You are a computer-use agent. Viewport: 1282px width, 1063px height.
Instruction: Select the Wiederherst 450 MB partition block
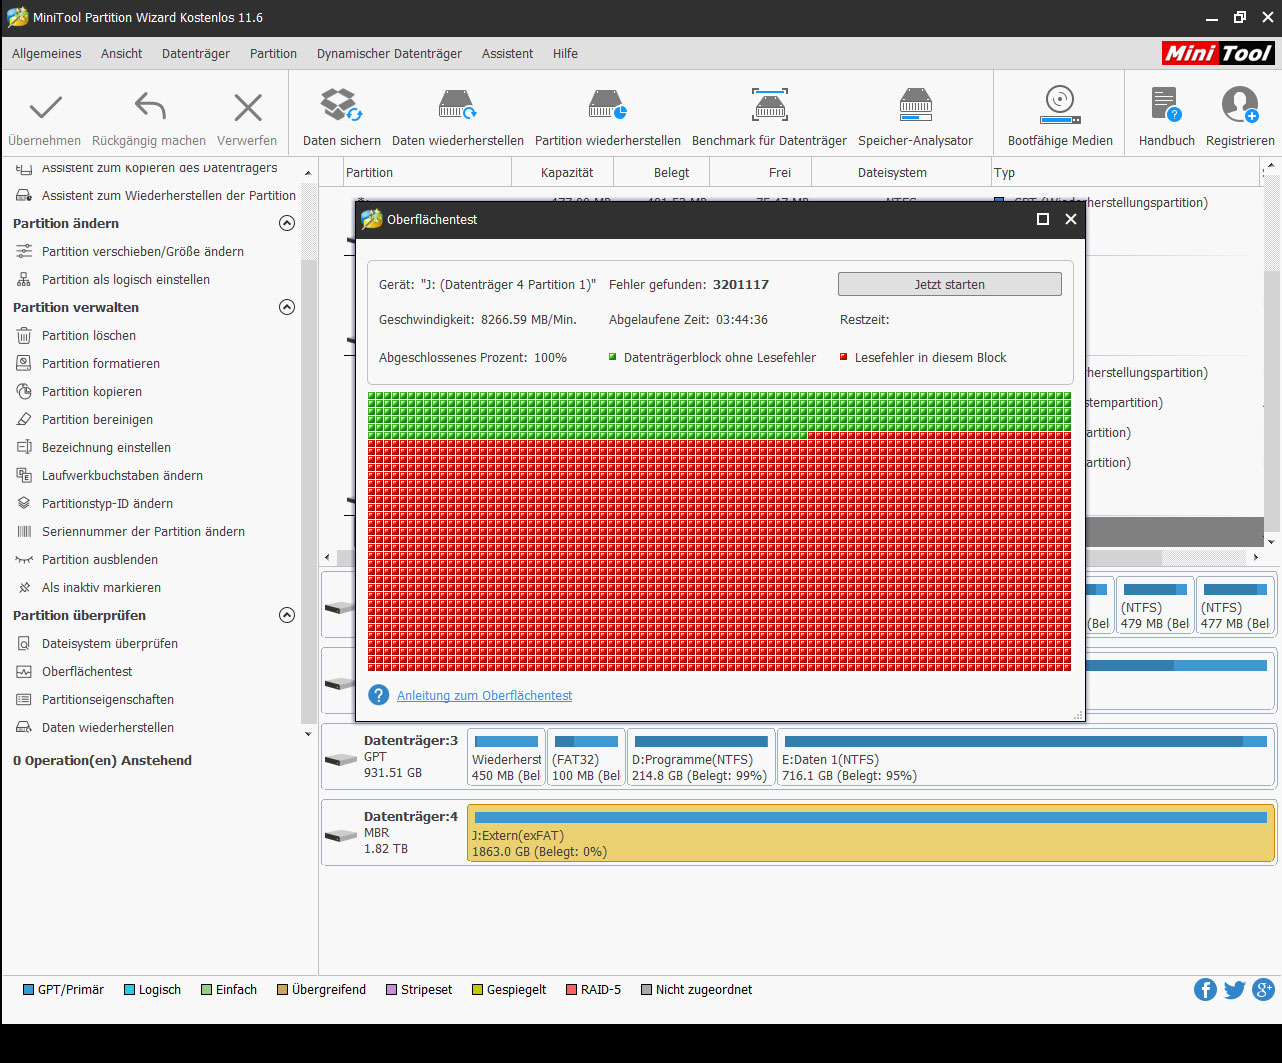(506, 757)
